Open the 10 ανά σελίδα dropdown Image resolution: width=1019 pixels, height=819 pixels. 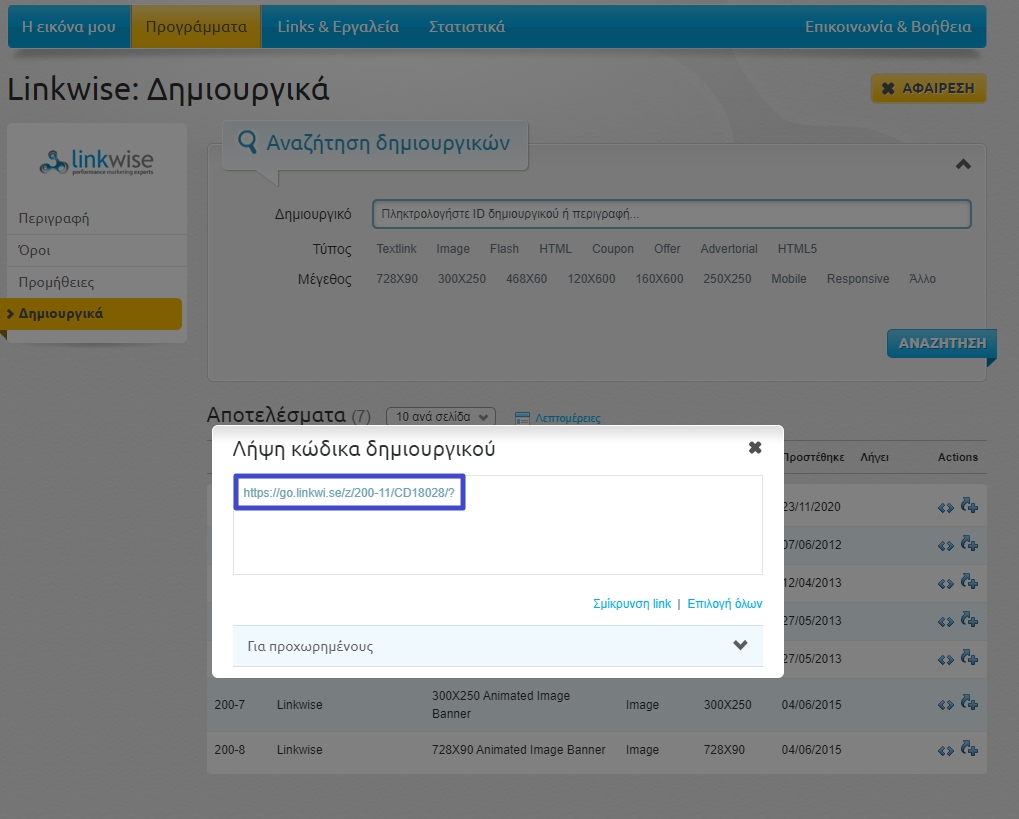coord(441,417)
